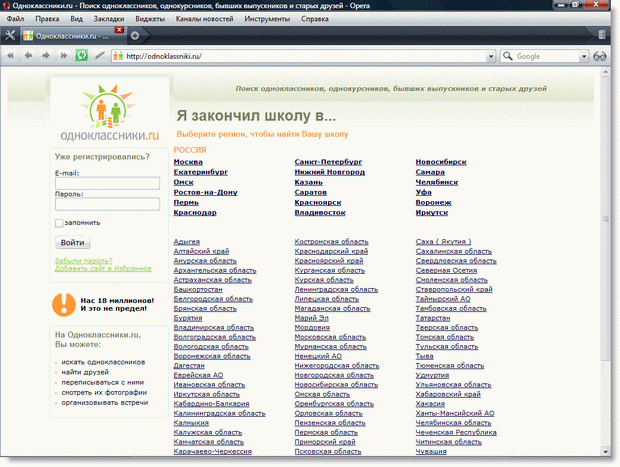Open the Татарстан region link

pyautogui.click(x=433, y=318)
